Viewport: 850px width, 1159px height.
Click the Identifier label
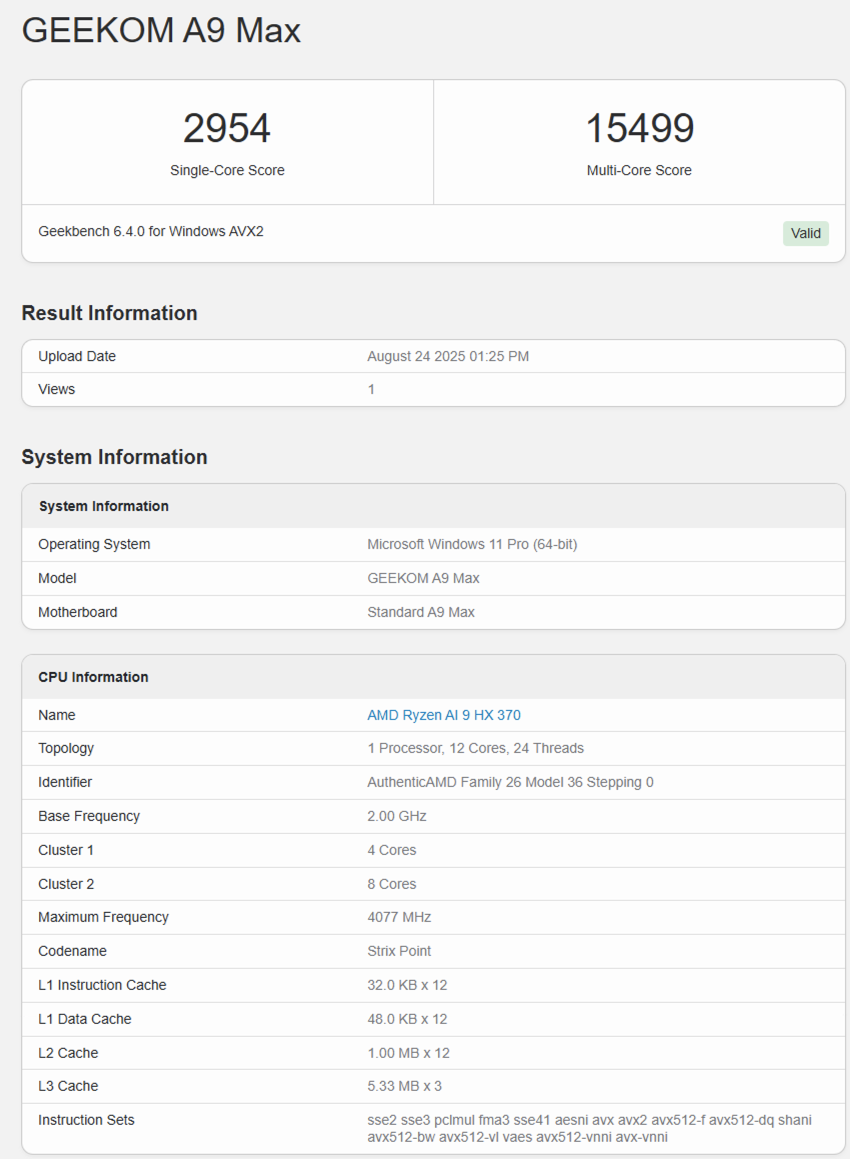pyautogui.click(x=65, y=782)
